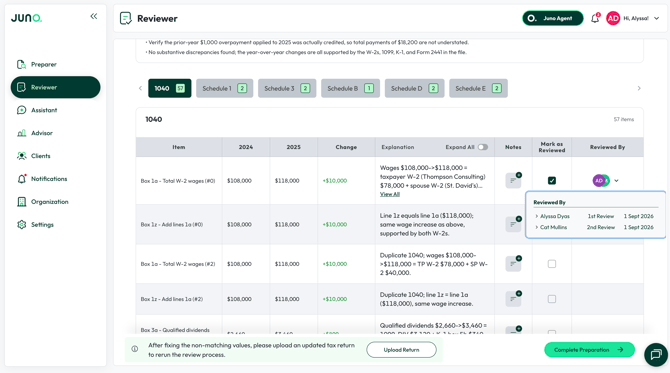670x373 pixels.
Task: Open the Advisor page
Action: (x=41, y=133)
